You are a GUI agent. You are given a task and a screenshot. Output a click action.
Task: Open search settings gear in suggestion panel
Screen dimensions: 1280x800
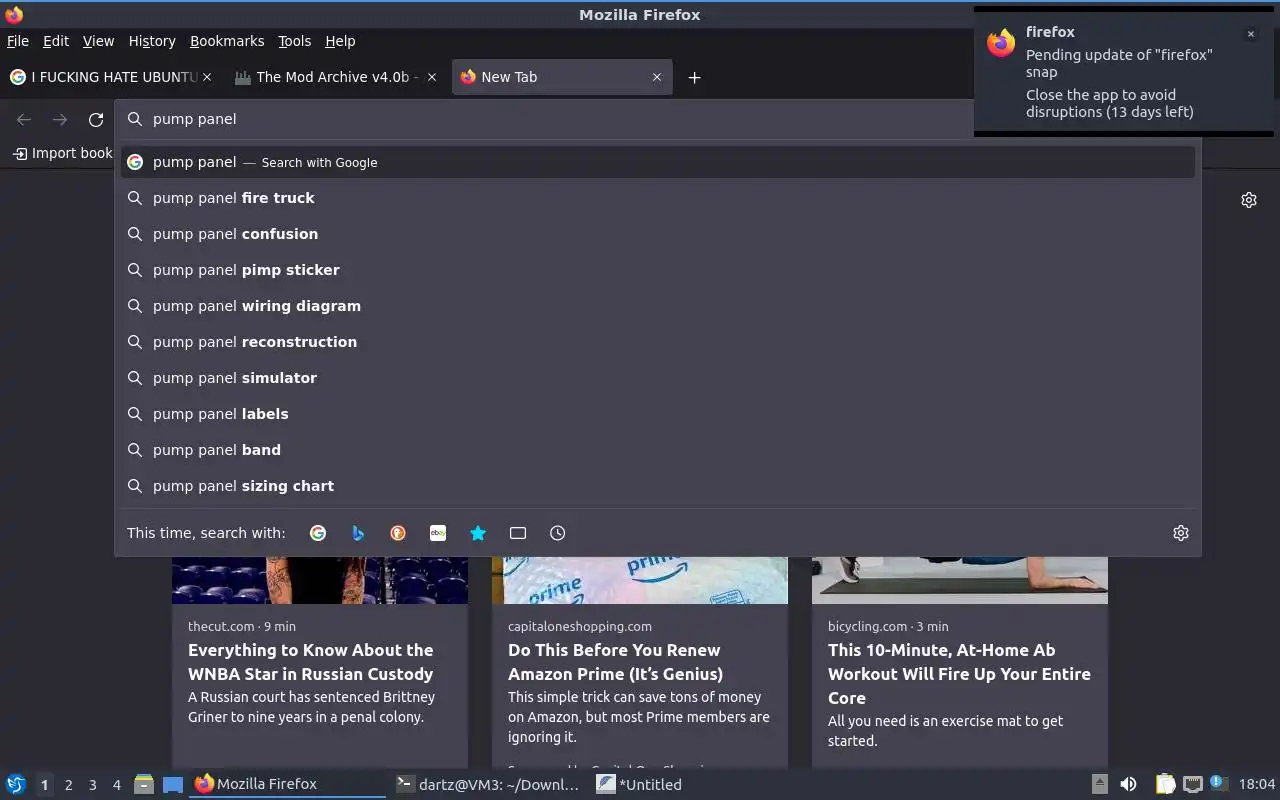click(x=1181, y=533)
